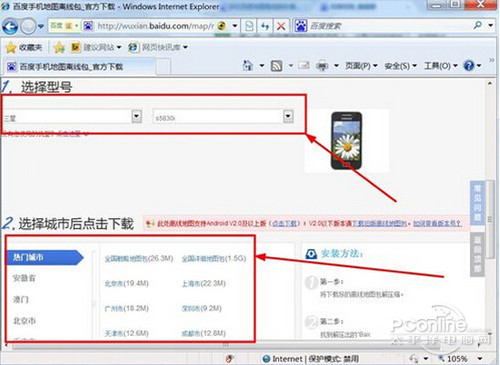Open the search provider dropdown arrow

click(491, 25)
